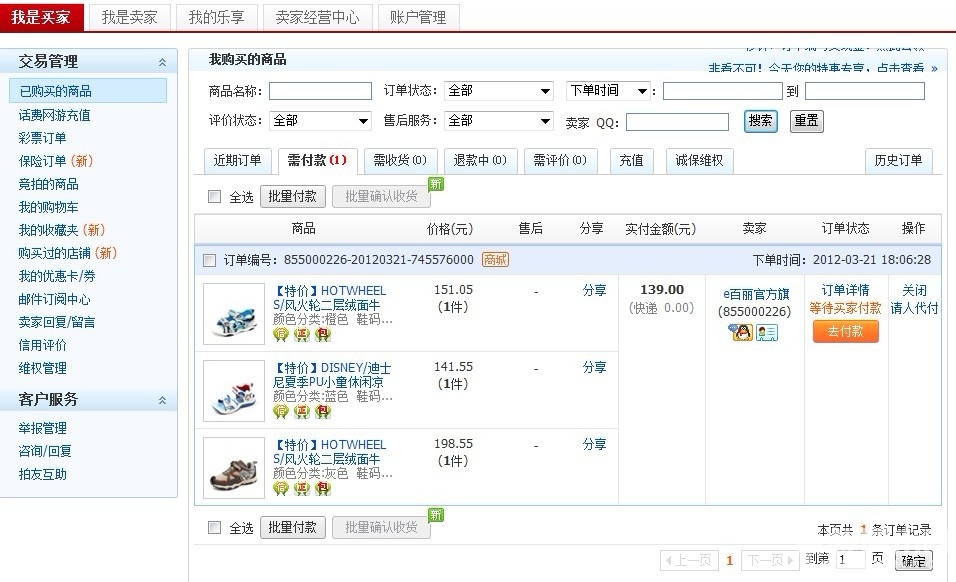Viewport: 956px width, 582px height.
Task: Open 我的购物车 in the sidebar
Action: 48,207
